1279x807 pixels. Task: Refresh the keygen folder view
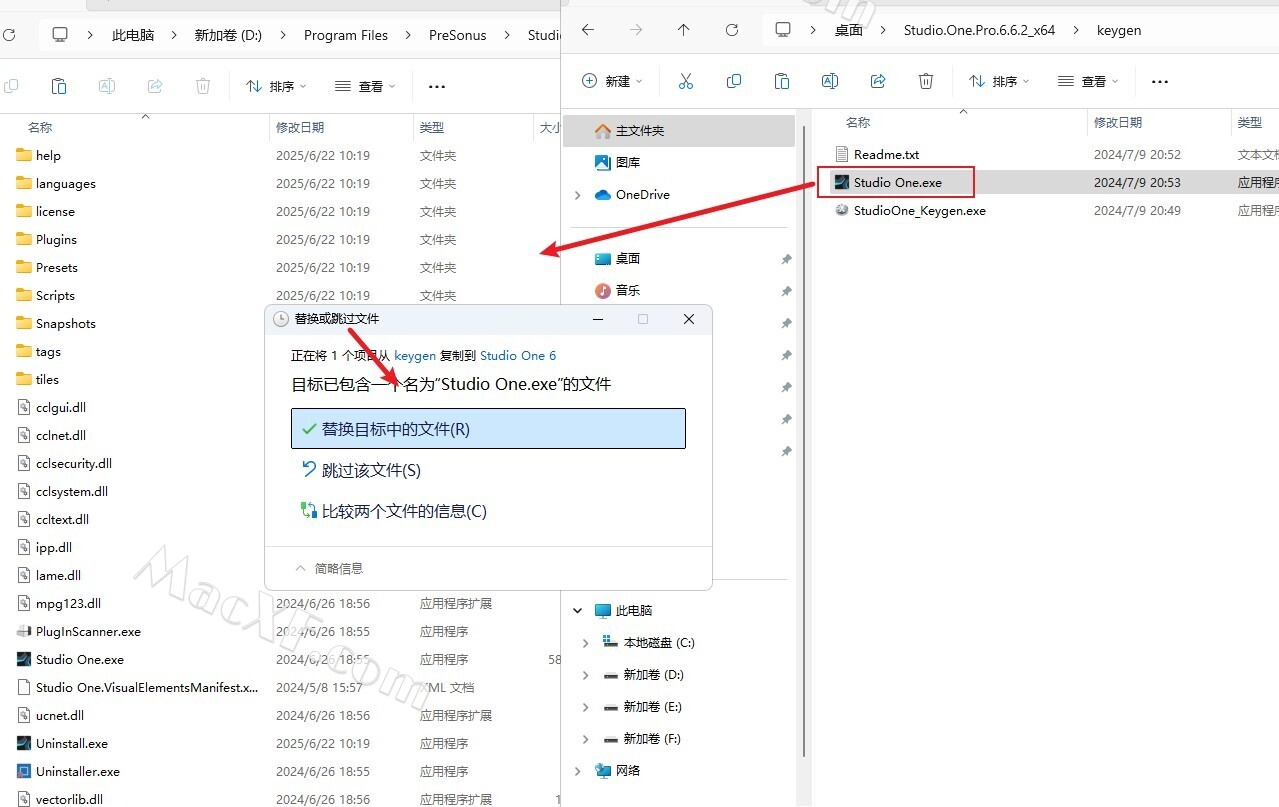pos(732,30)
